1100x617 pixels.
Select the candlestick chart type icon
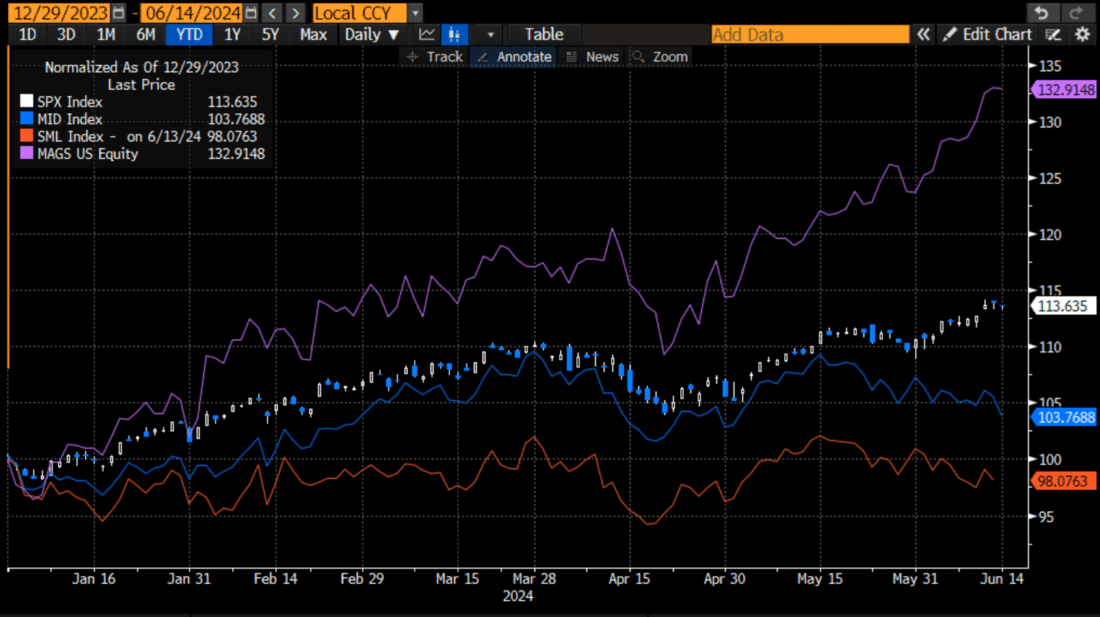[x=455, y=33]
